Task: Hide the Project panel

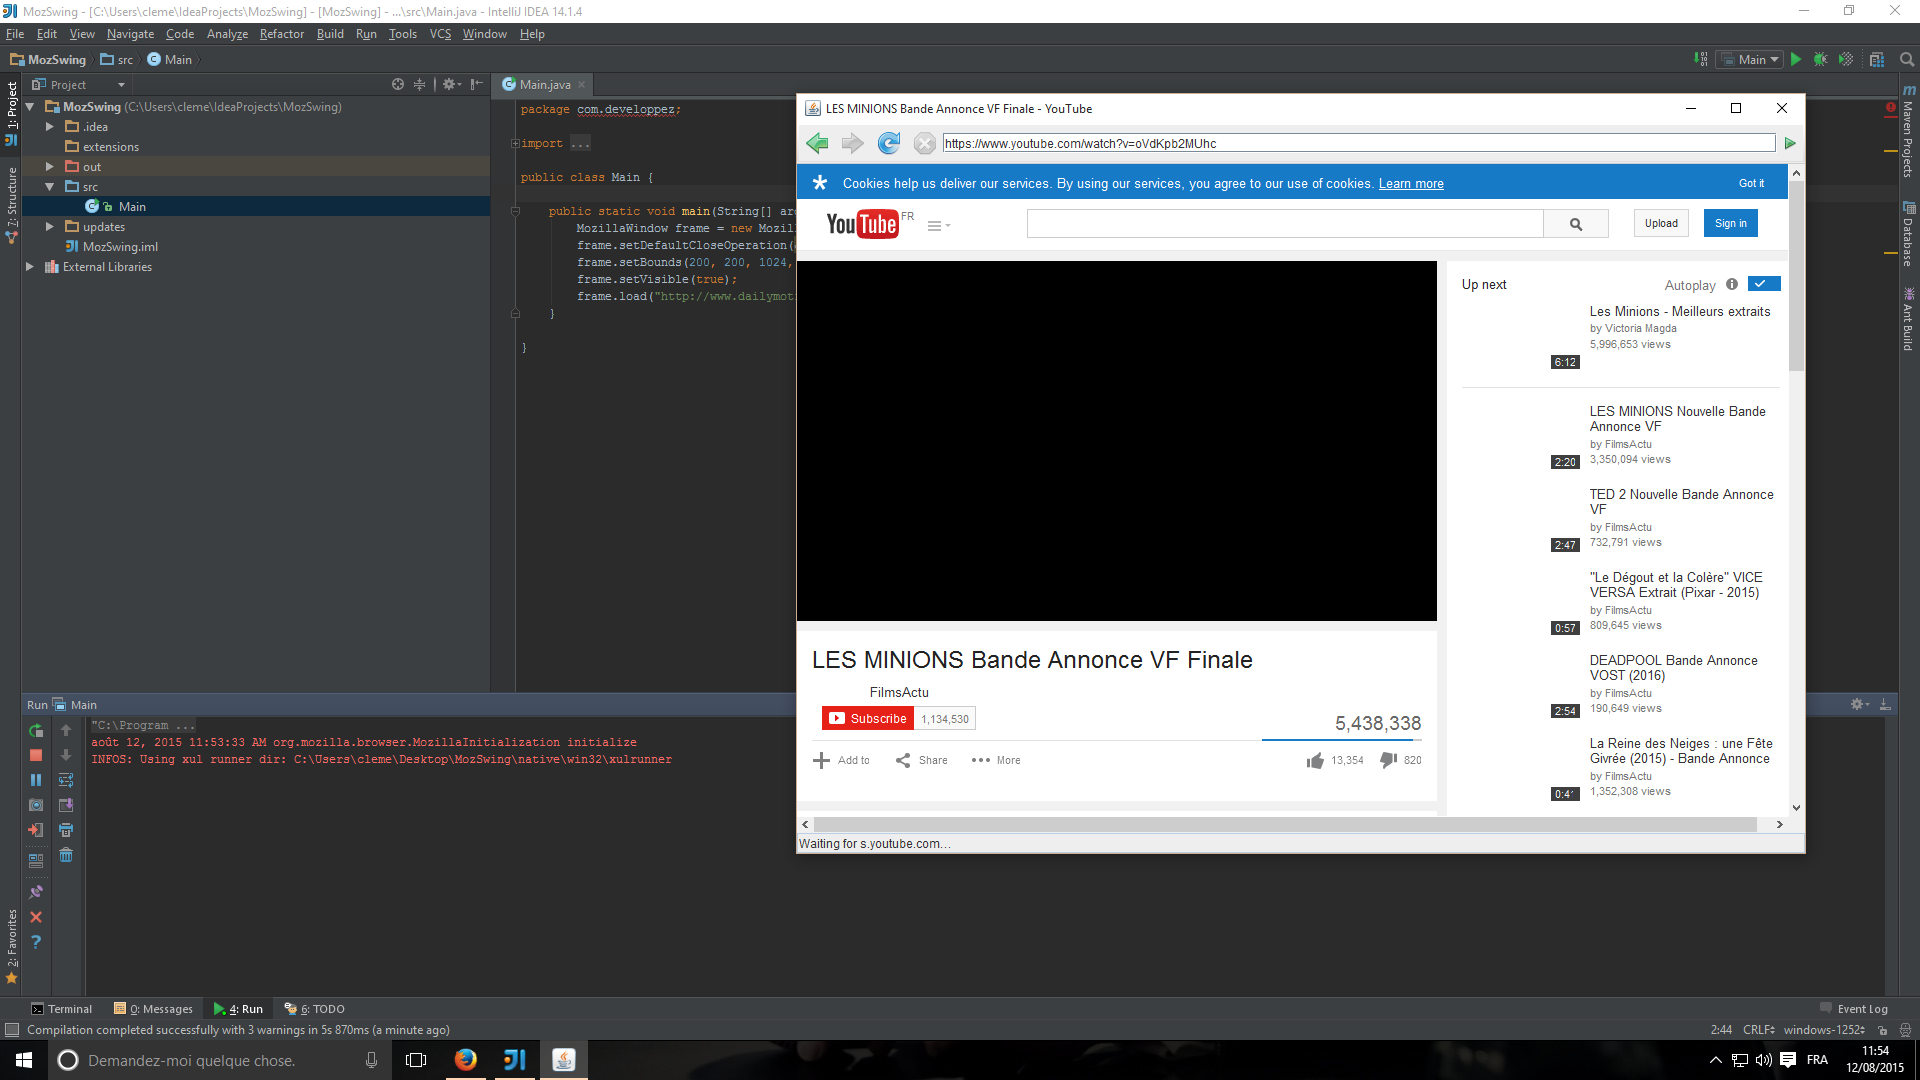Action: click(x=477, y=85)
